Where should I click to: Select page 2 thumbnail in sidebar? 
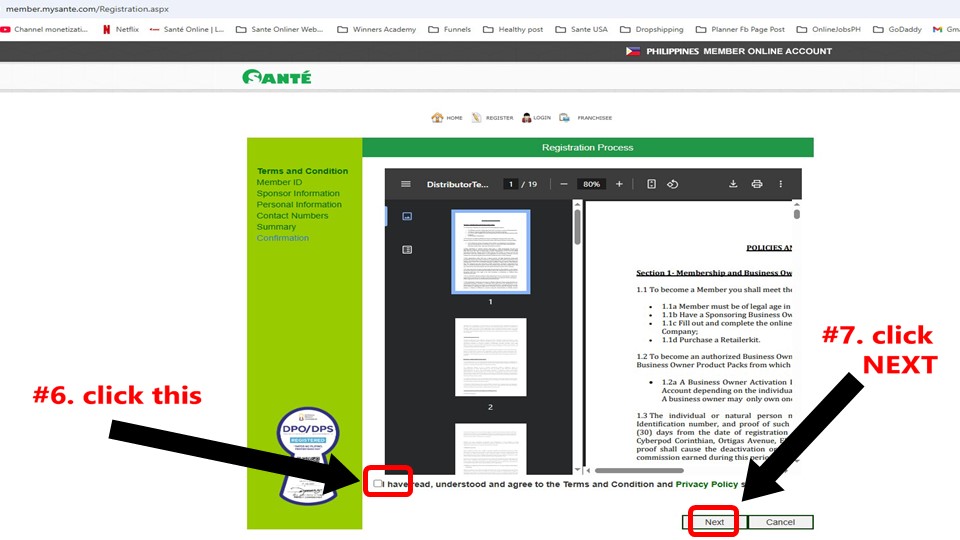[490, 357]
